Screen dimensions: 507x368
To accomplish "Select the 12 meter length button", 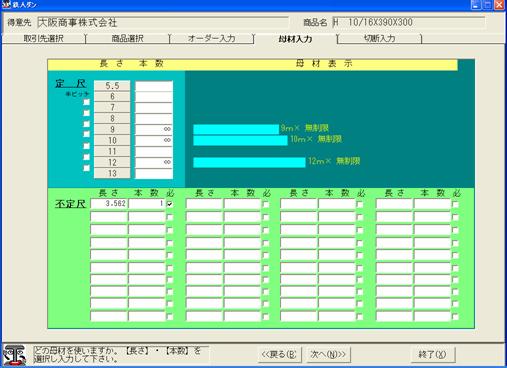I will tap(112, 162).
